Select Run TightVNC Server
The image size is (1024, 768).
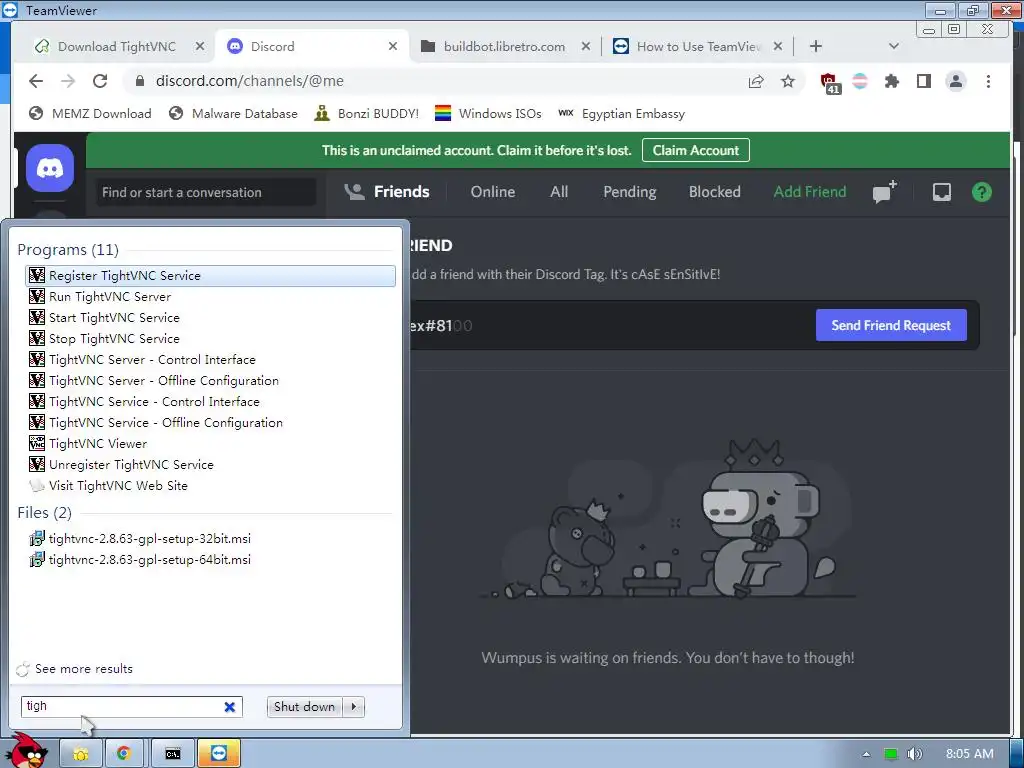click(x=210, y=296)
